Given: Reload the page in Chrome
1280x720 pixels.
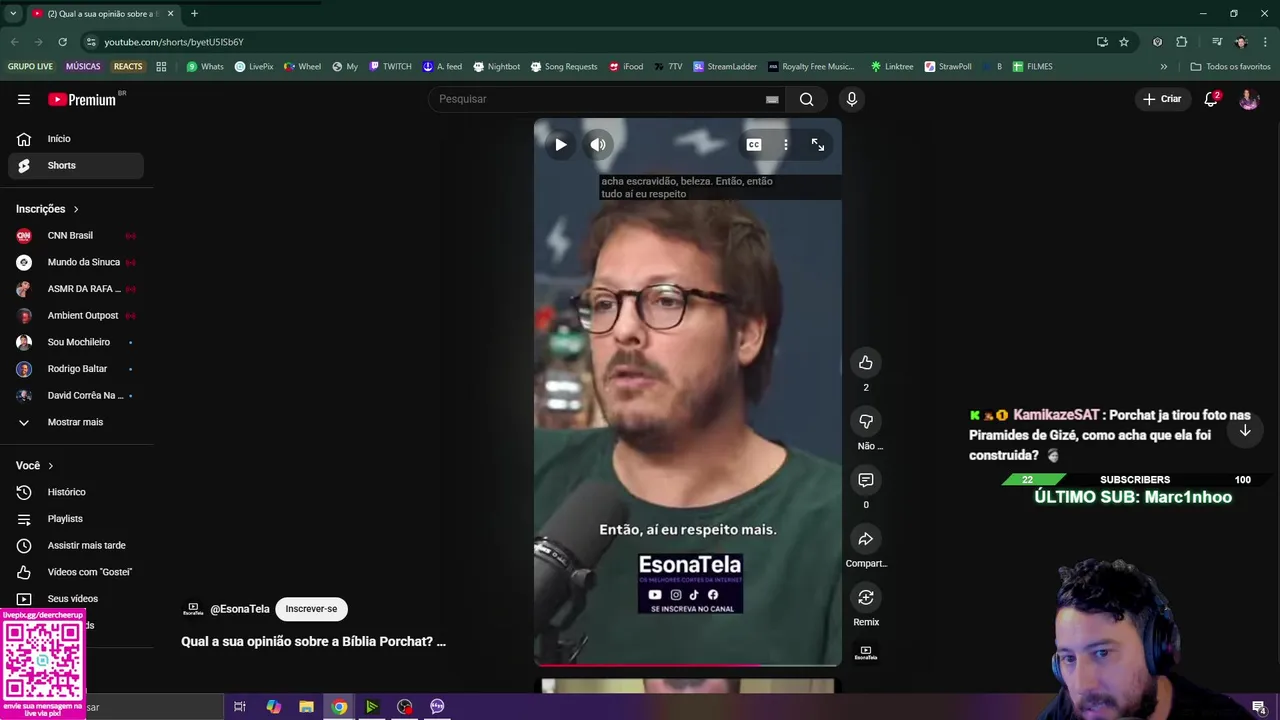Looking at the screenshot, I should click(62, 42).
